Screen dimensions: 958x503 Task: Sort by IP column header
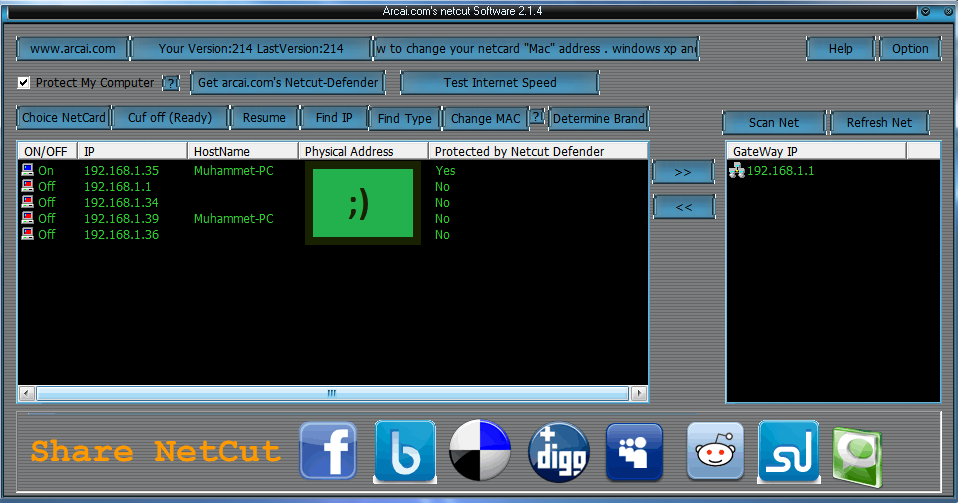point(133,151)
